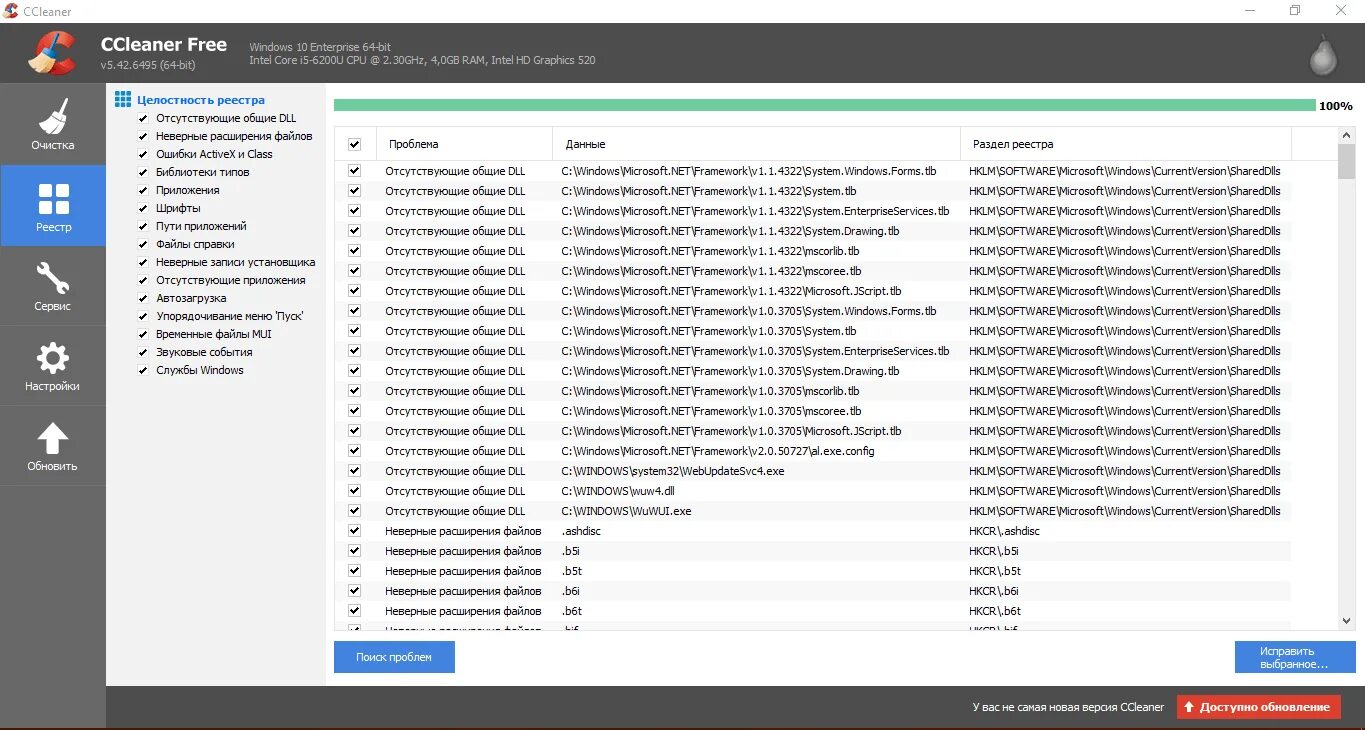1365x730 pixels.
Task: Select the al.exe.config data cell
Action: pyautogui.click(x=718, y=451)
